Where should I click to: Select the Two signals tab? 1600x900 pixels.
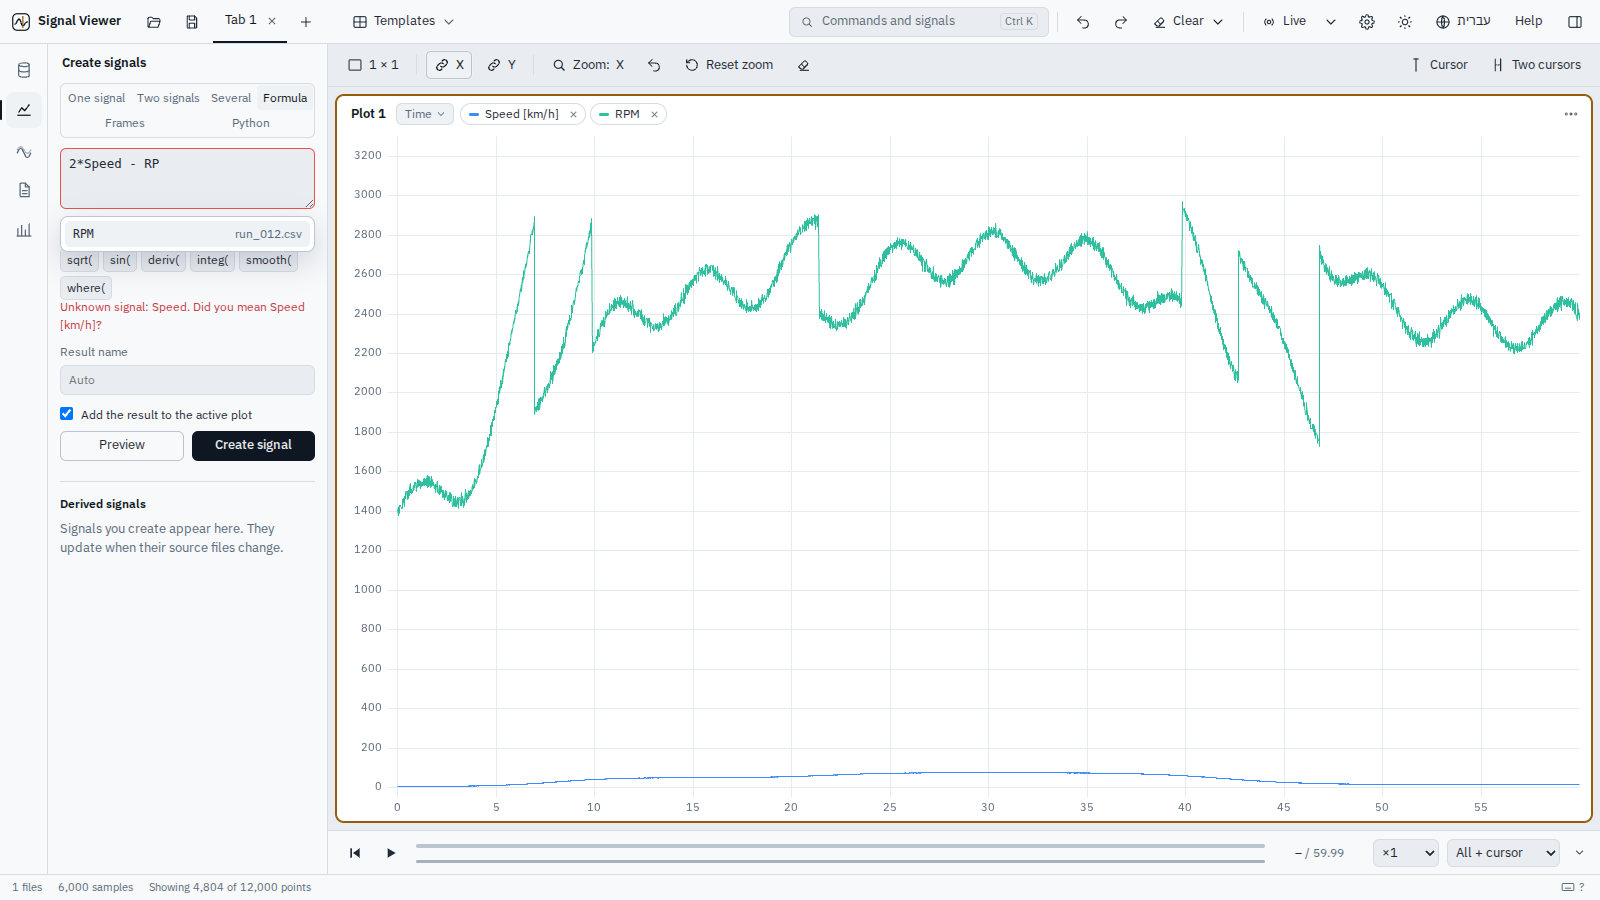[168, 98]
